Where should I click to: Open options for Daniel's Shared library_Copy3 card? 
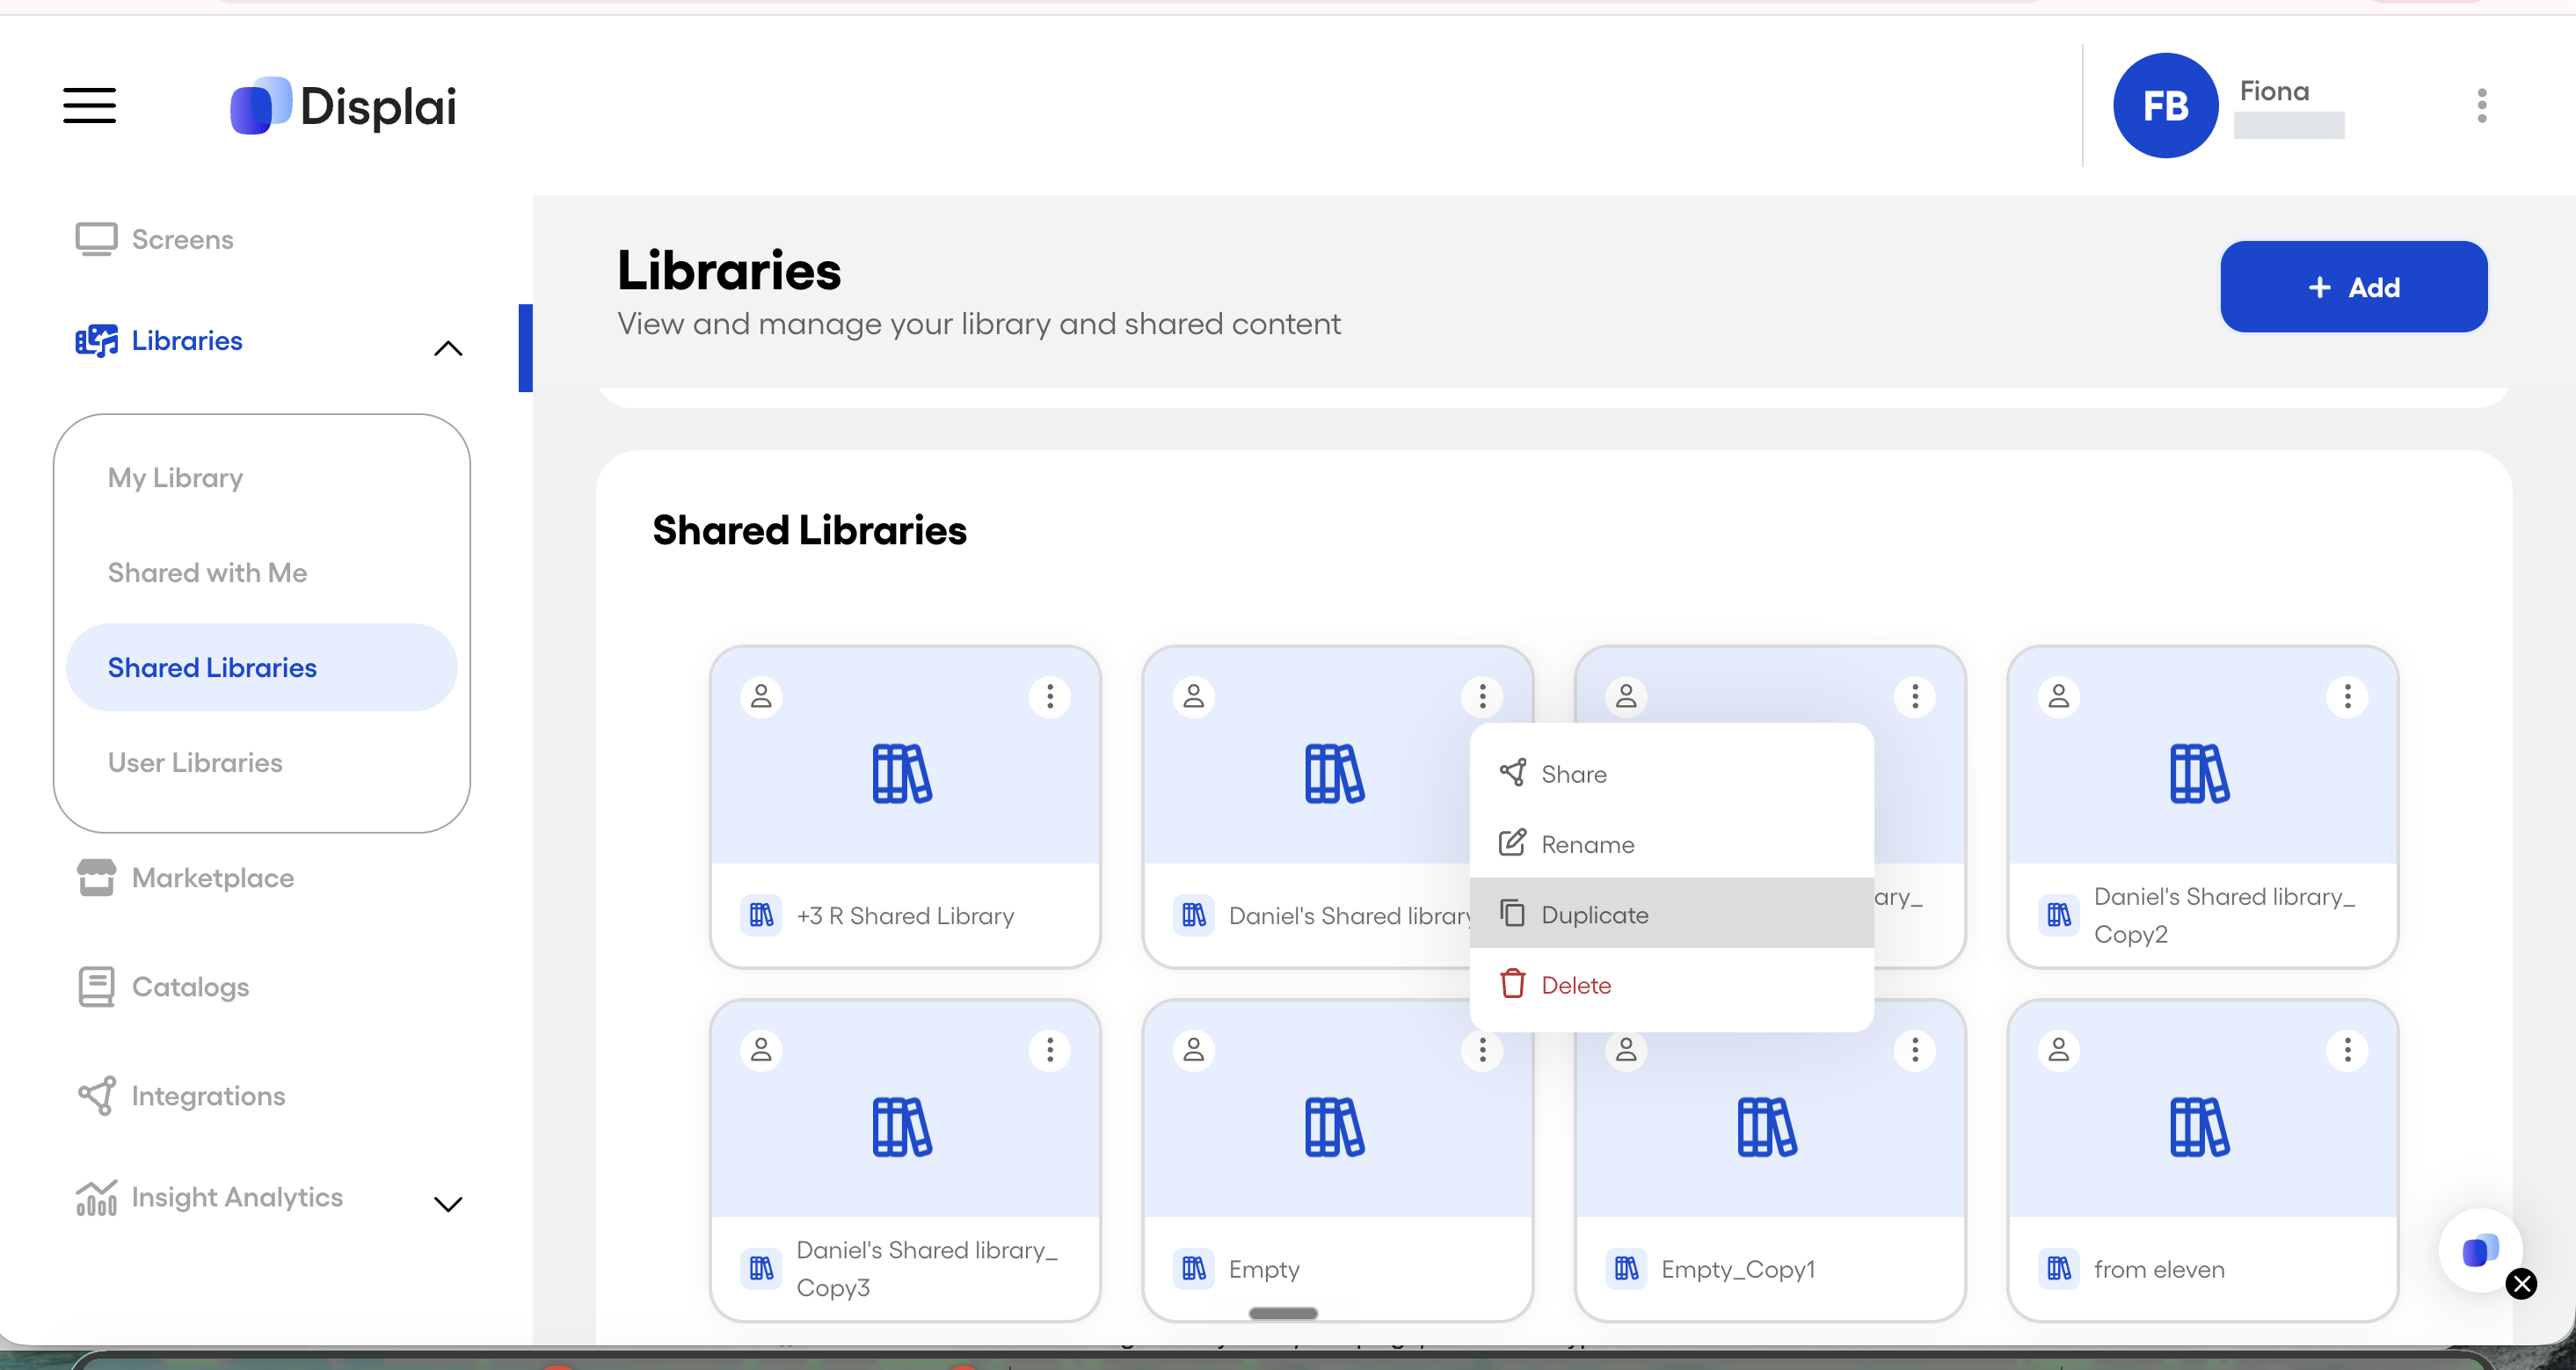1049,1050
